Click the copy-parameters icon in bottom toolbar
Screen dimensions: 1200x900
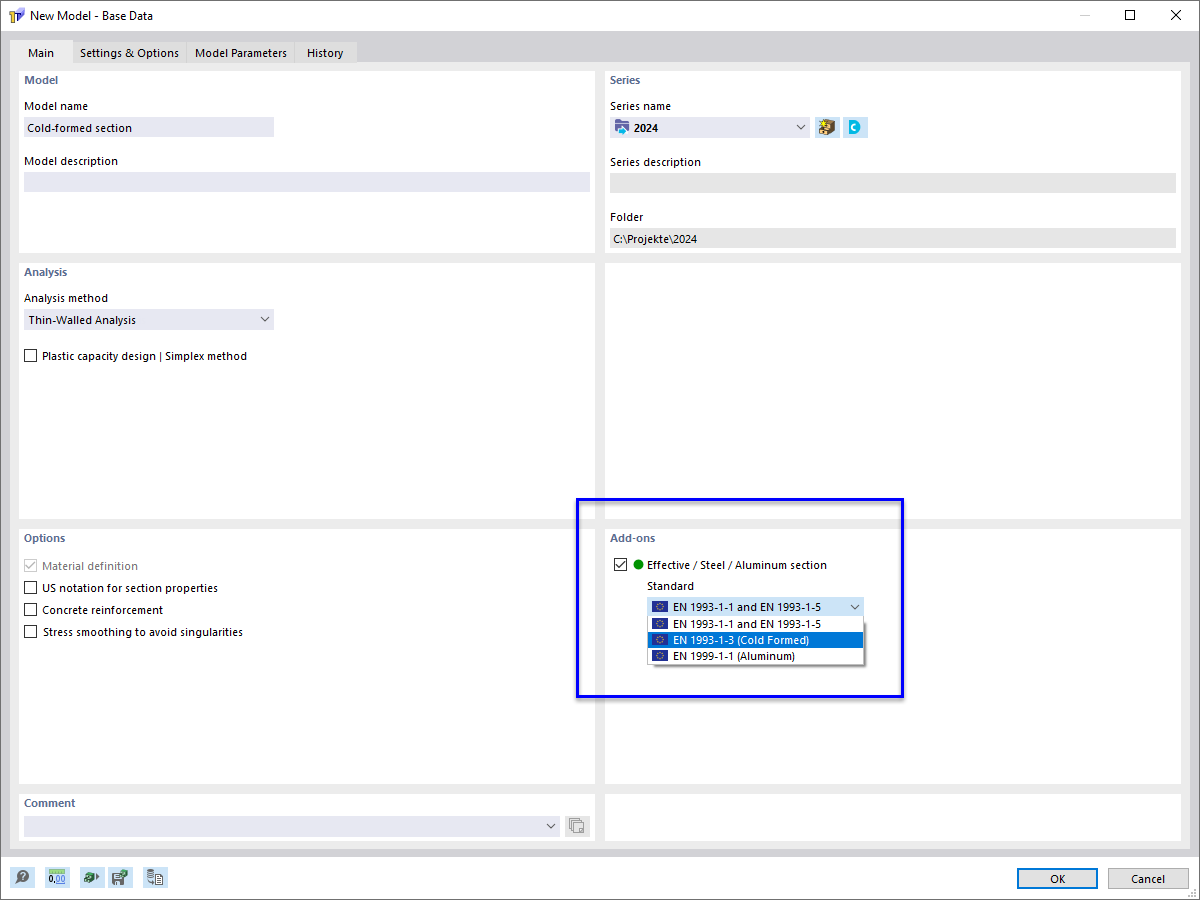(155, 877)
